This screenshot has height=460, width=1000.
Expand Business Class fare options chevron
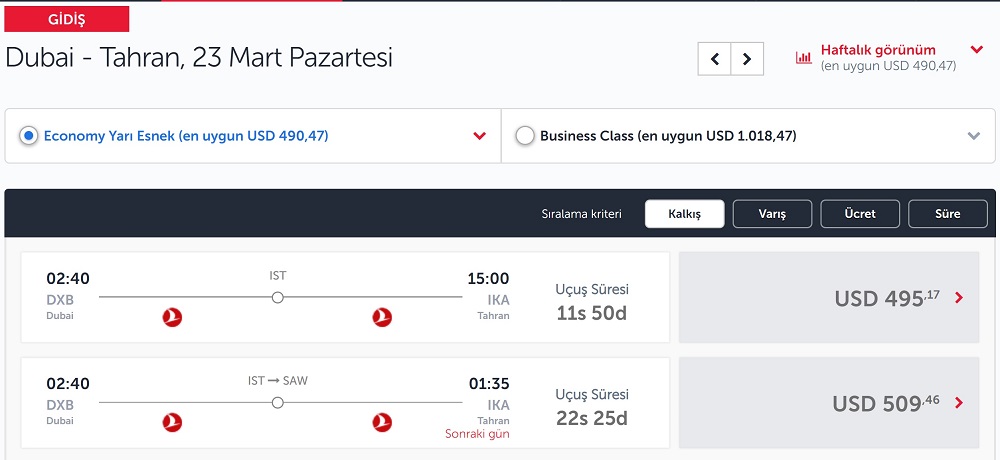(973, 136)
